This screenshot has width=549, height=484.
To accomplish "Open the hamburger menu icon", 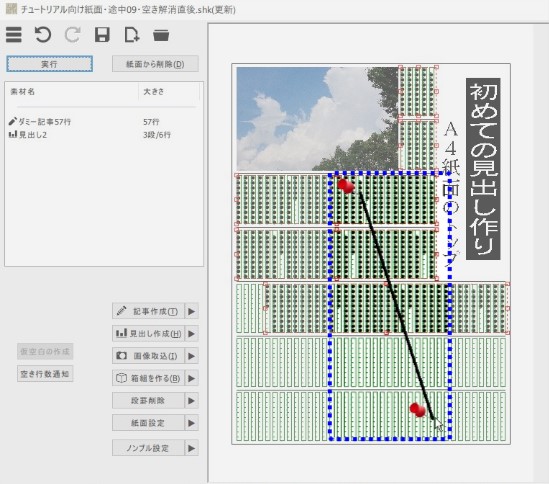I will coord(14,35).
